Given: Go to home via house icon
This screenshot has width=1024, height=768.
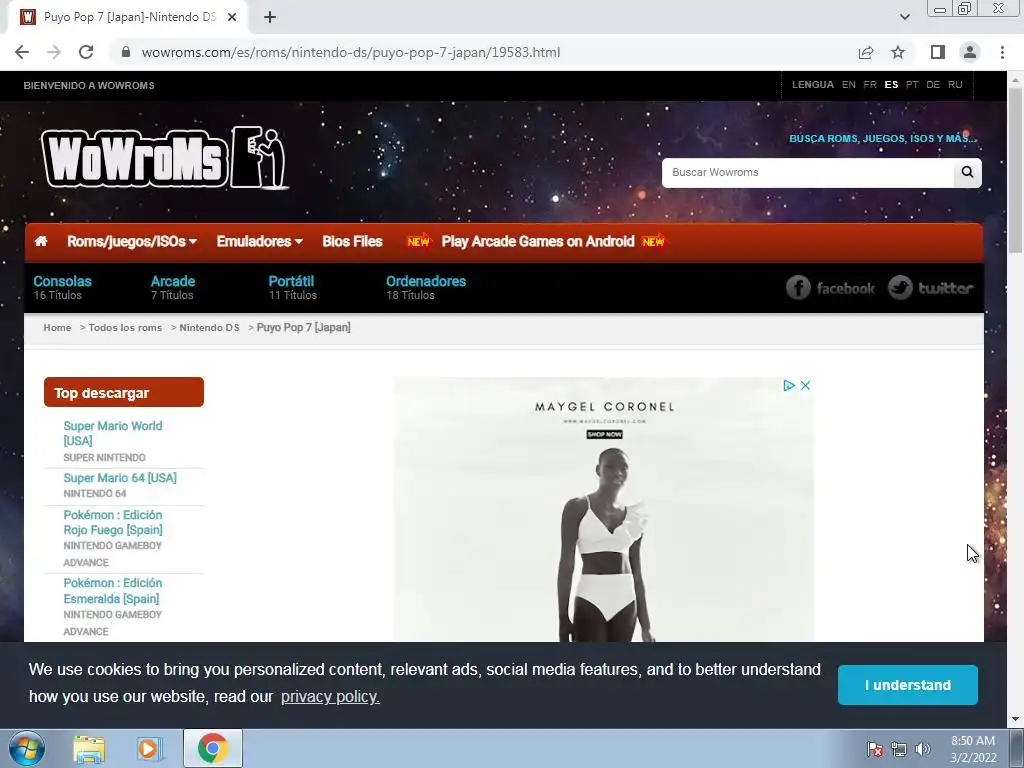Looking at the screenshot, I should tap(41, 242).
